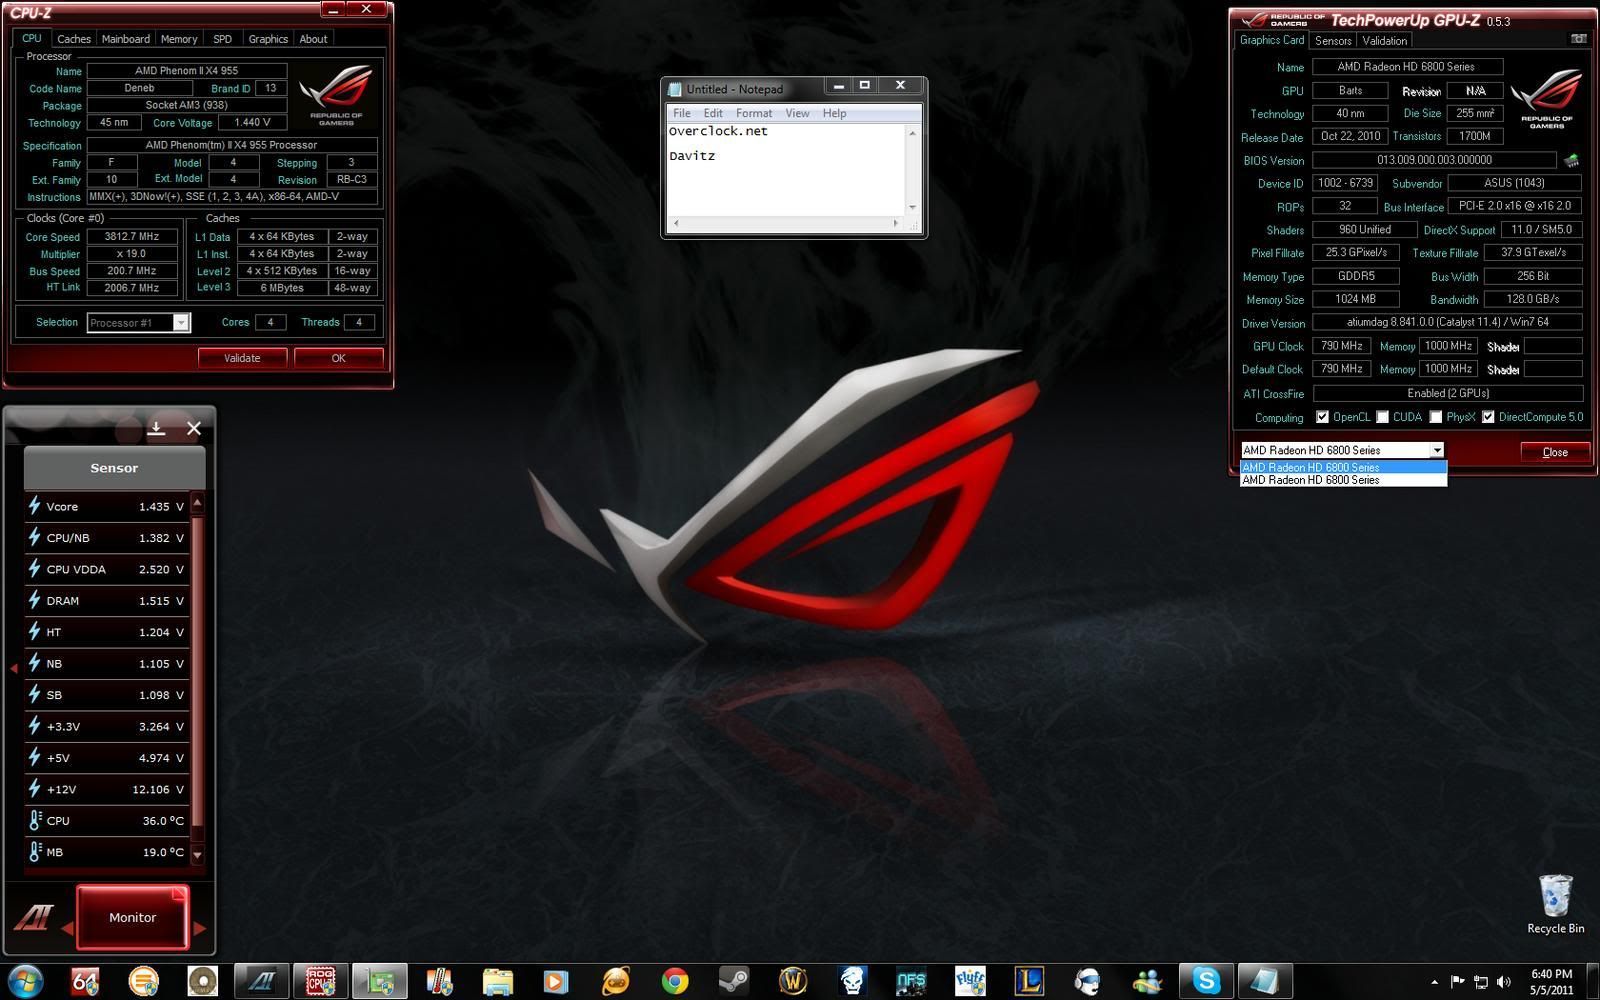Show hidden tray icons arrow
Screen dimensions: 1600x1000
1435,982
